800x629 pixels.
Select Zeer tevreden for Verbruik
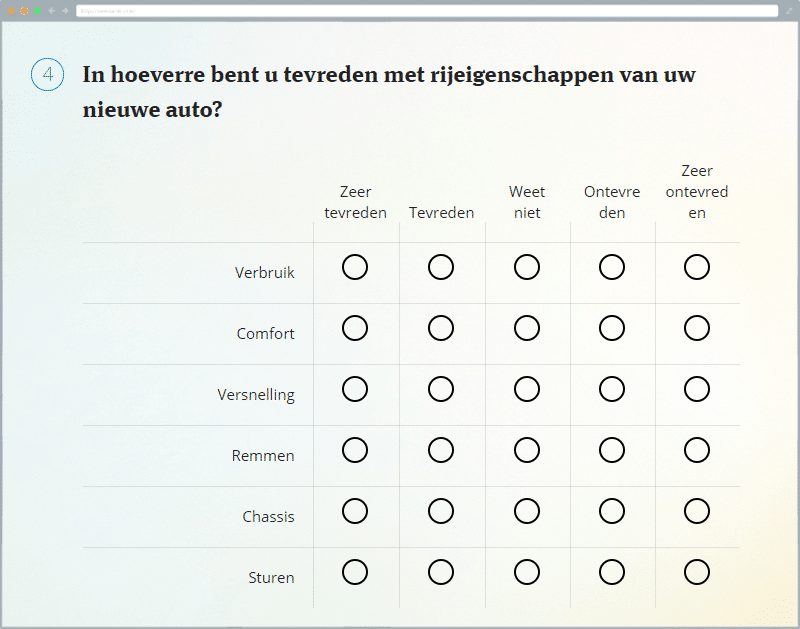tap(355, 267)
